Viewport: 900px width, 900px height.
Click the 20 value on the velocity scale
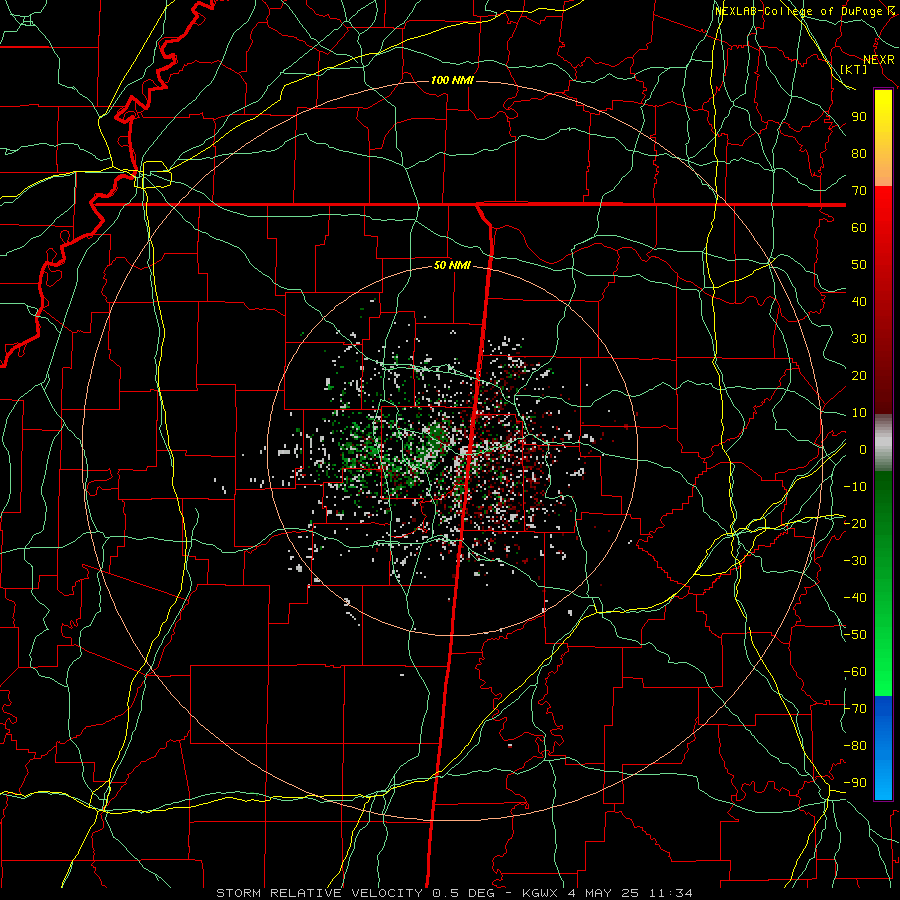pyautogui.click(x=859, y=375)
